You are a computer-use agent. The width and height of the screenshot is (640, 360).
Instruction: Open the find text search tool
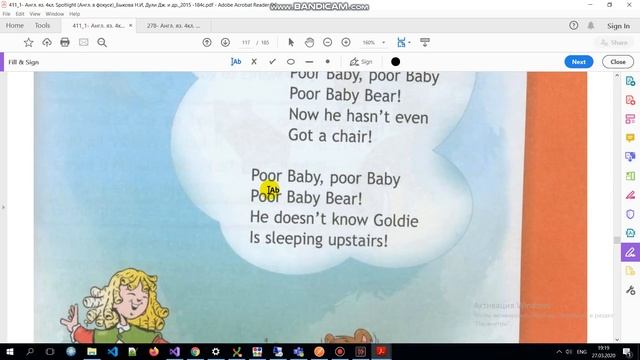tap(102, 42)
